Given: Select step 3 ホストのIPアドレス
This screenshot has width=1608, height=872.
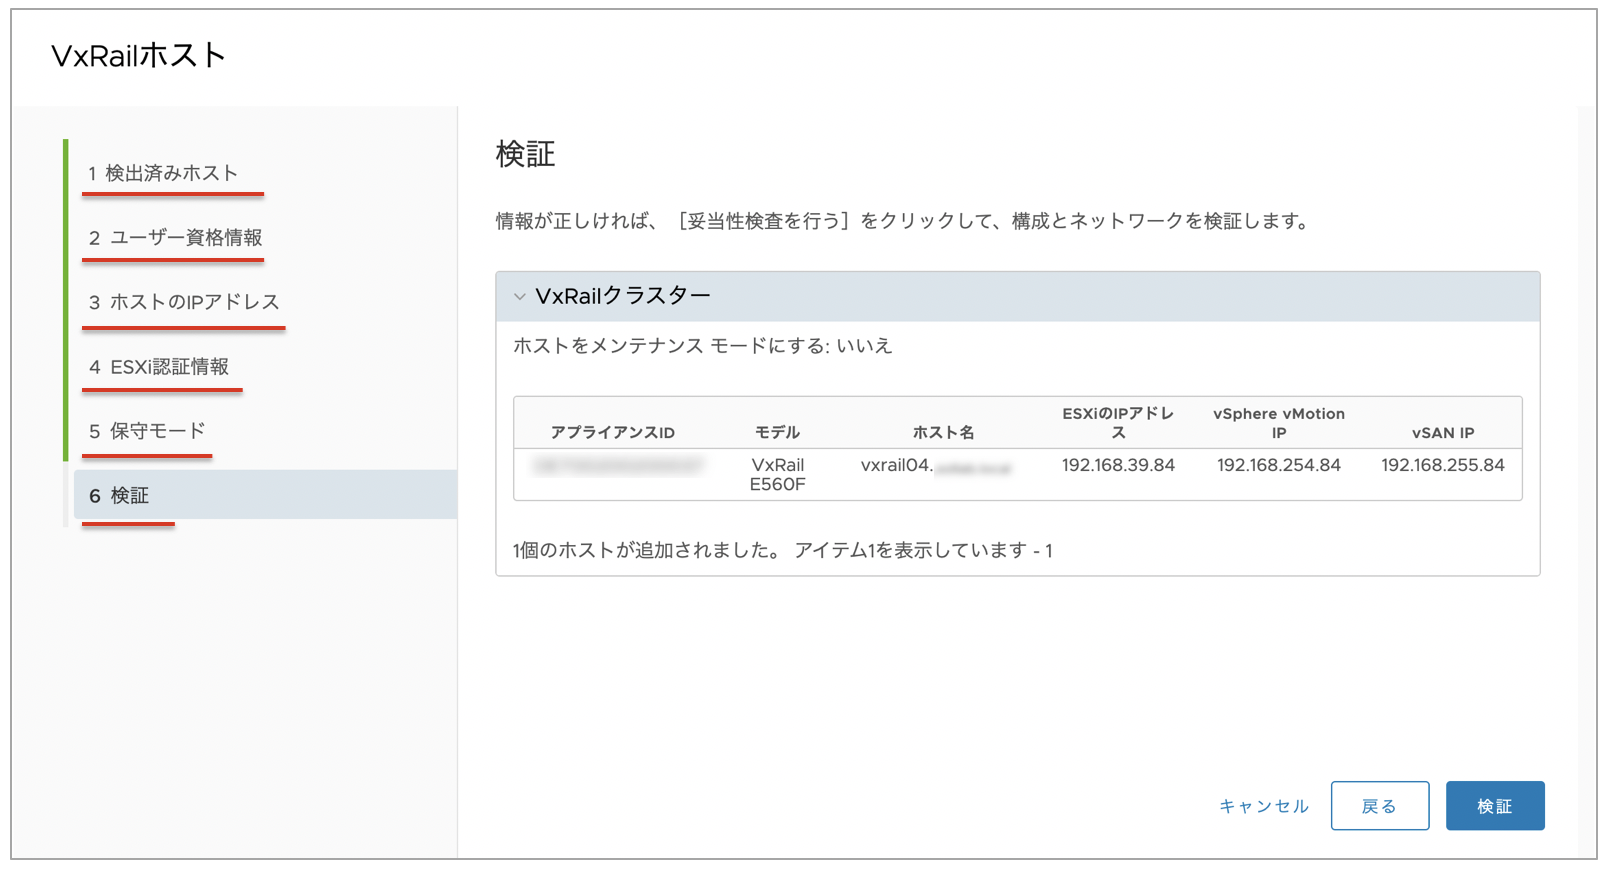Looking at the screenshot, I should click(184, 302).
